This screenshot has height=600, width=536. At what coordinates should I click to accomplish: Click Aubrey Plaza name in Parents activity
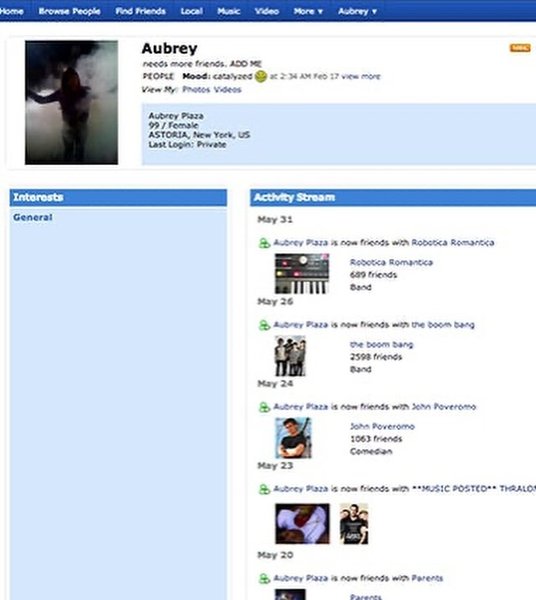301,578
